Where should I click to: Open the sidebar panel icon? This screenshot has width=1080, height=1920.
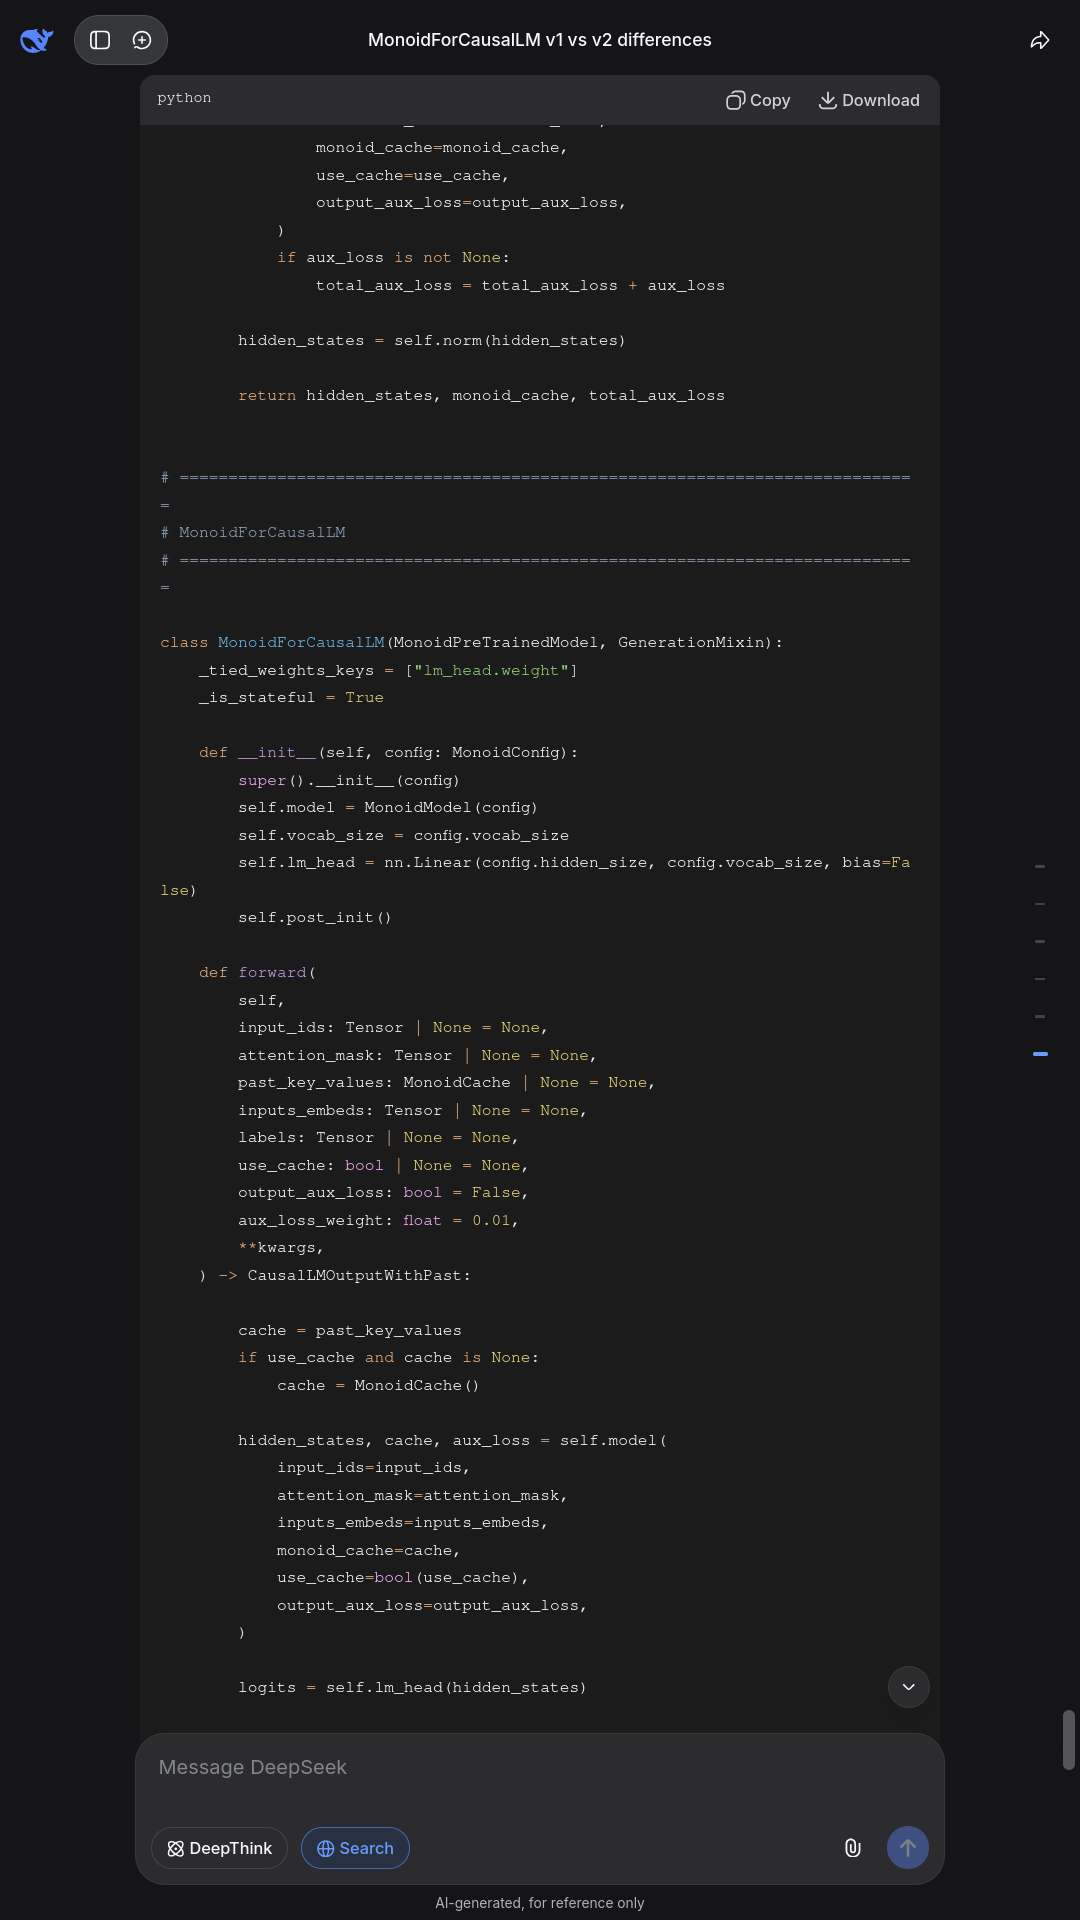[x=100, y=40]
